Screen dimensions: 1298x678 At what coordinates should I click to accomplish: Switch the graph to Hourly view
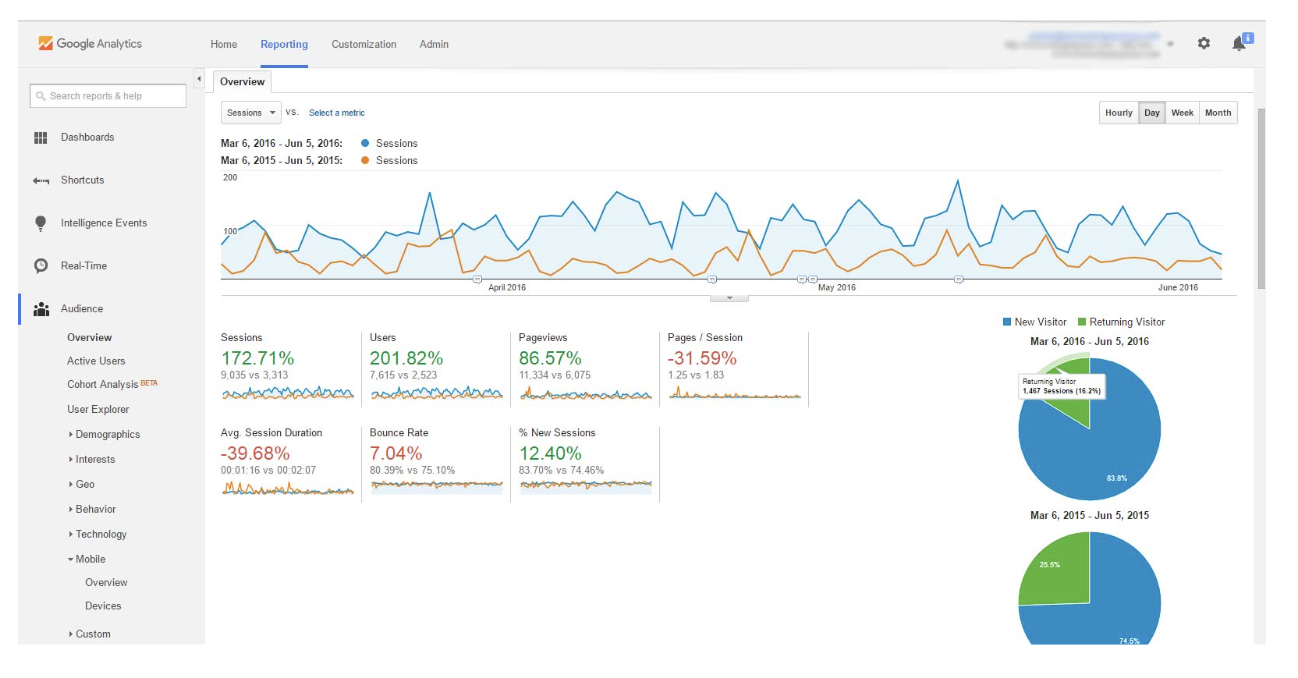(1119, 112)
